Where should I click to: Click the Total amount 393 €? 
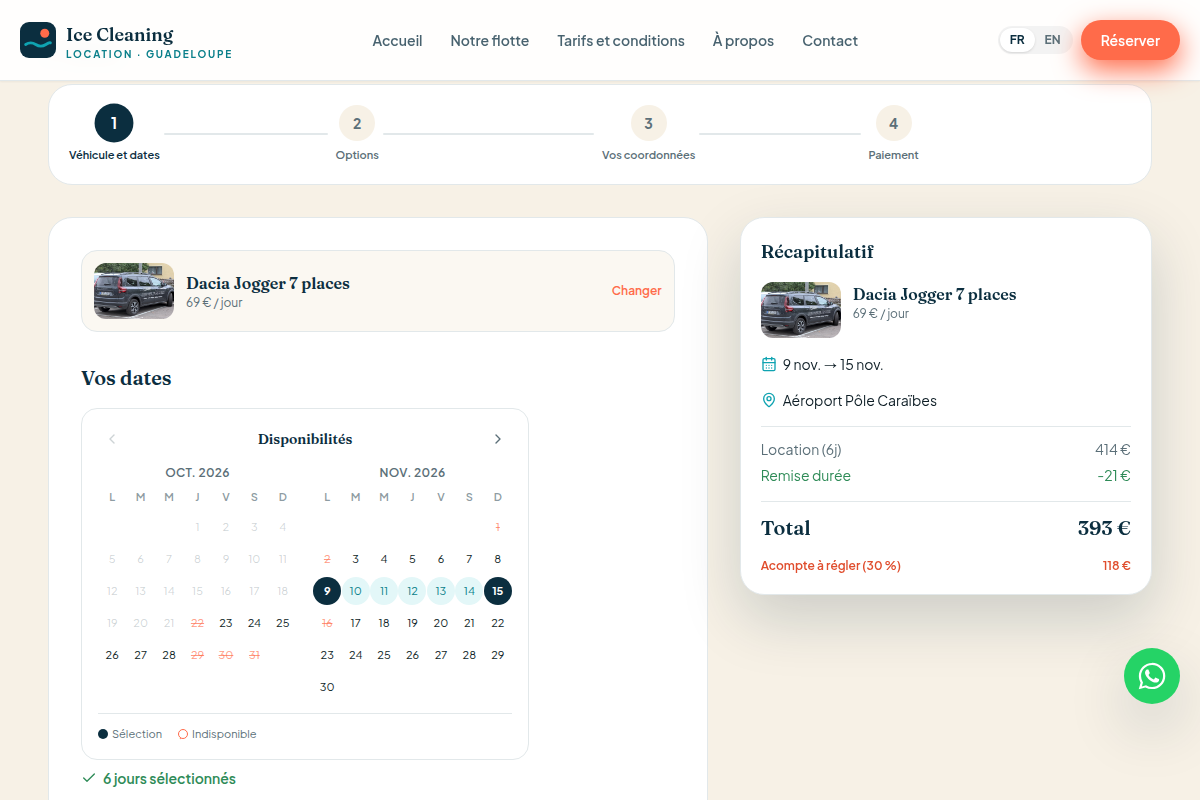click(x=1104, y=528)
